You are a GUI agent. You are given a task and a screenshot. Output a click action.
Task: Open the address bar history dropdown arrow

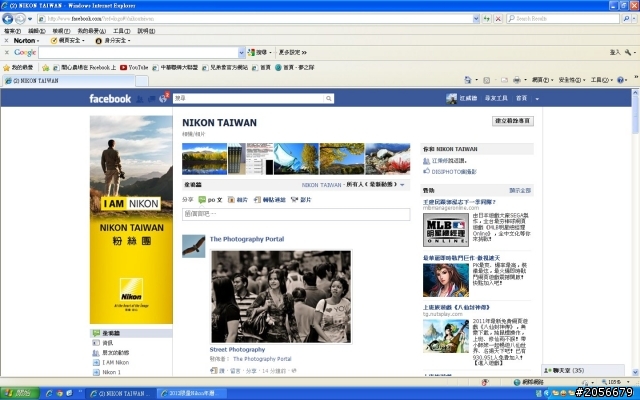476,18
